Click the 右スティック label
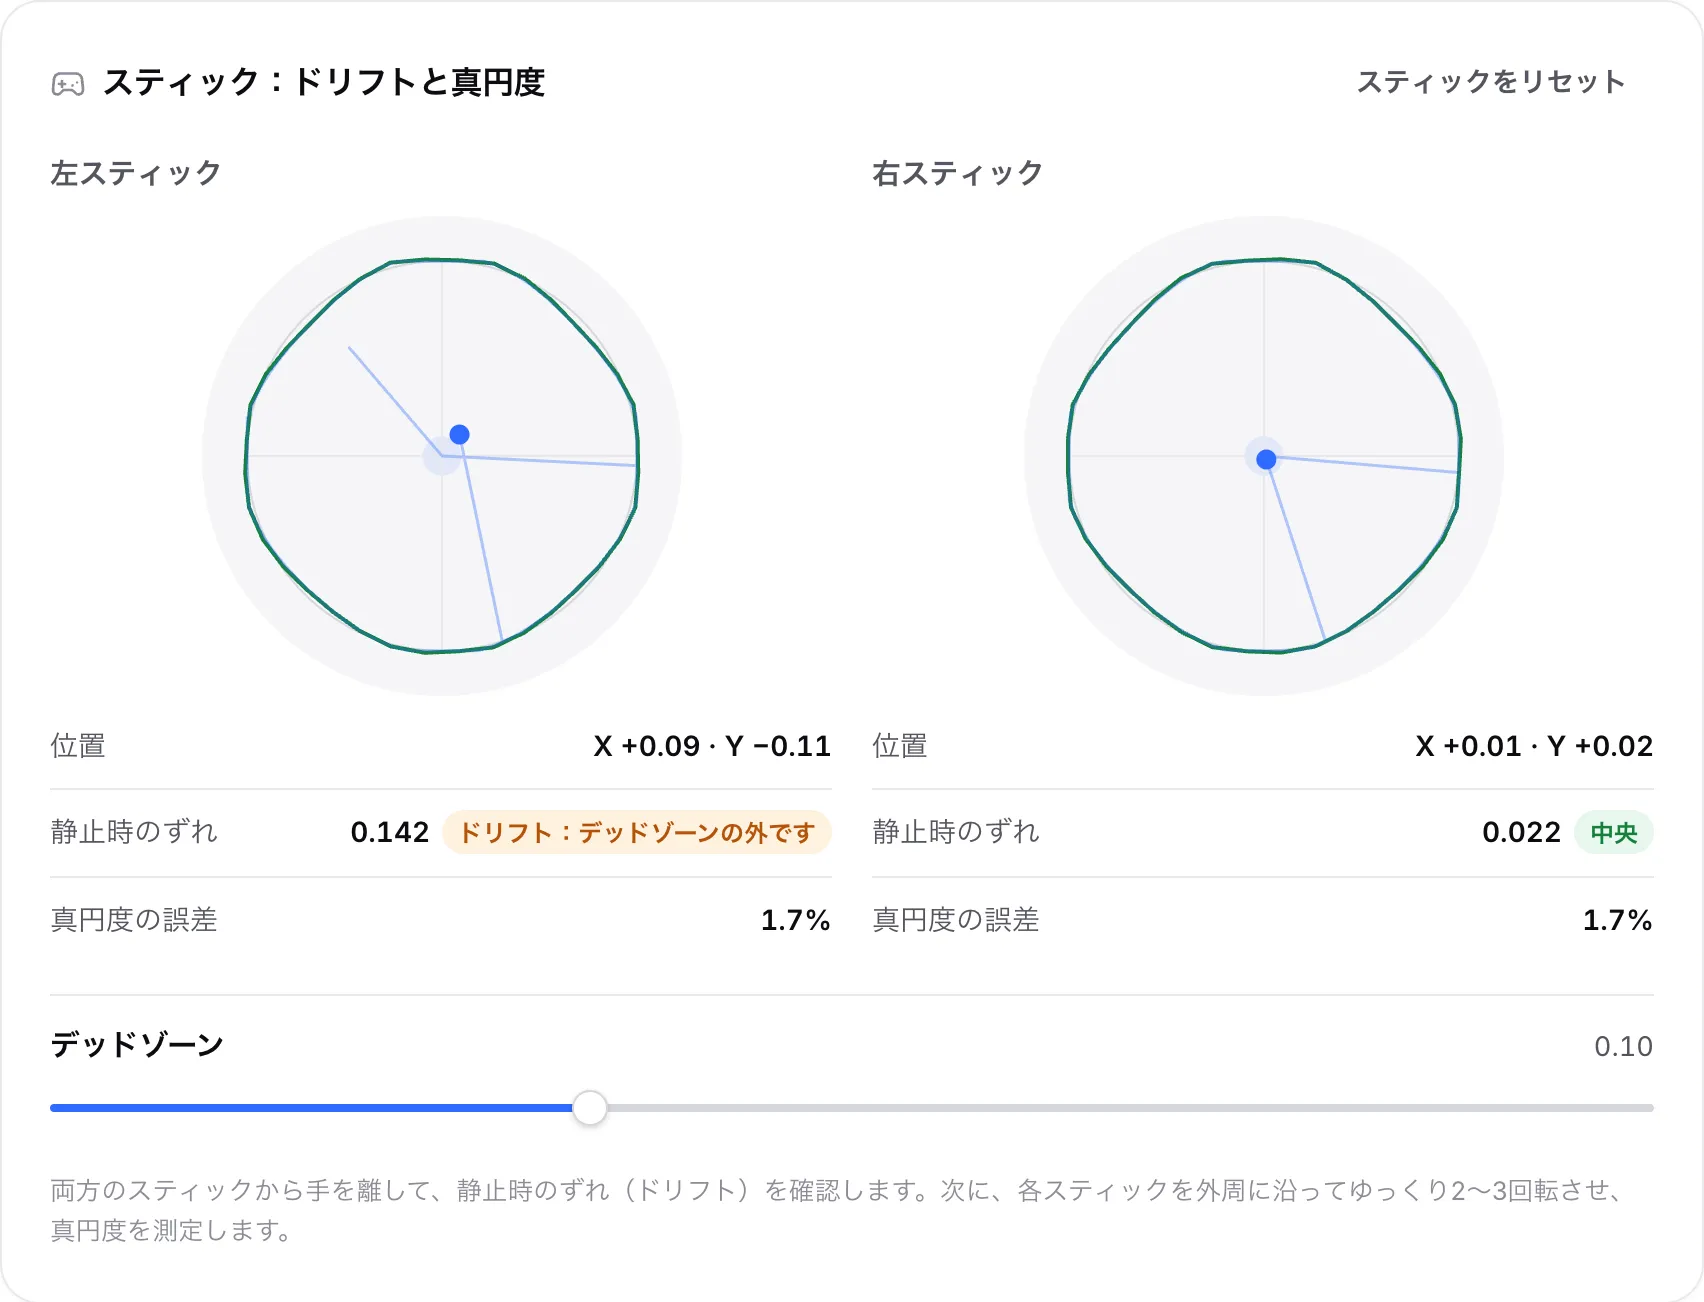This screenshot has width=1704, height=1302. pyautogui.click(x=958, y=173)
